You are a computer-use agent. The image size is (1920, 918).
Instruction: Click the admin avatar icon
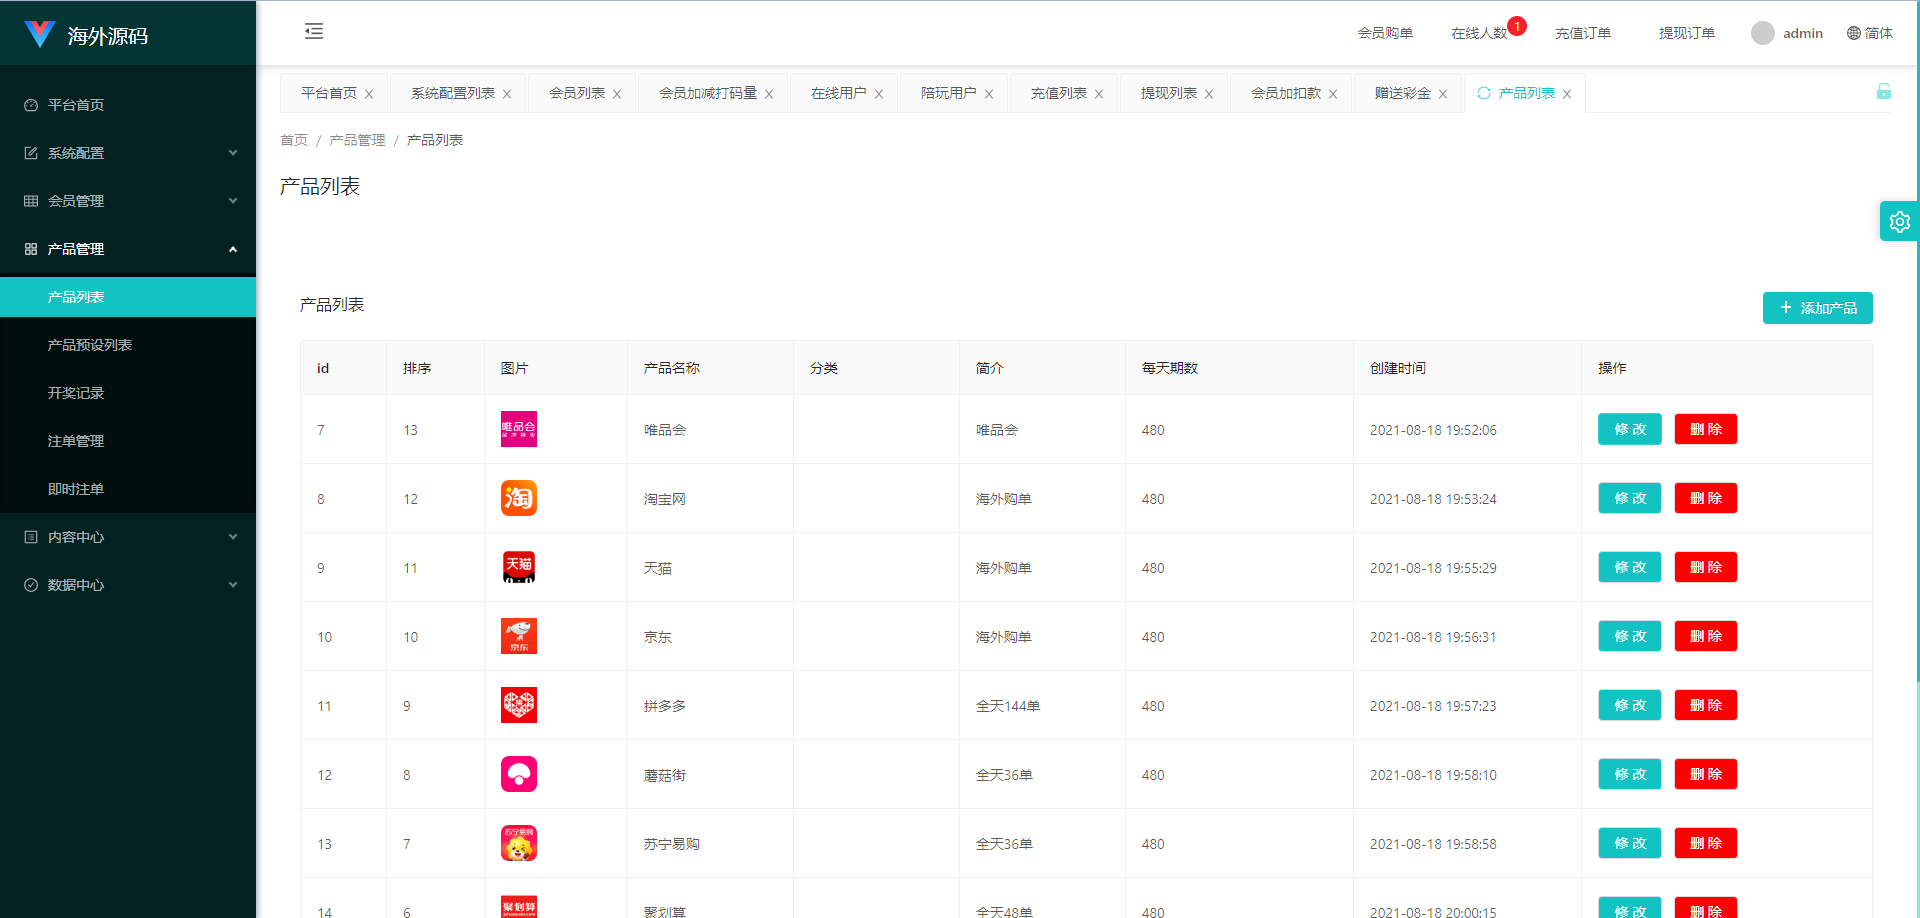coord(1762,33)
